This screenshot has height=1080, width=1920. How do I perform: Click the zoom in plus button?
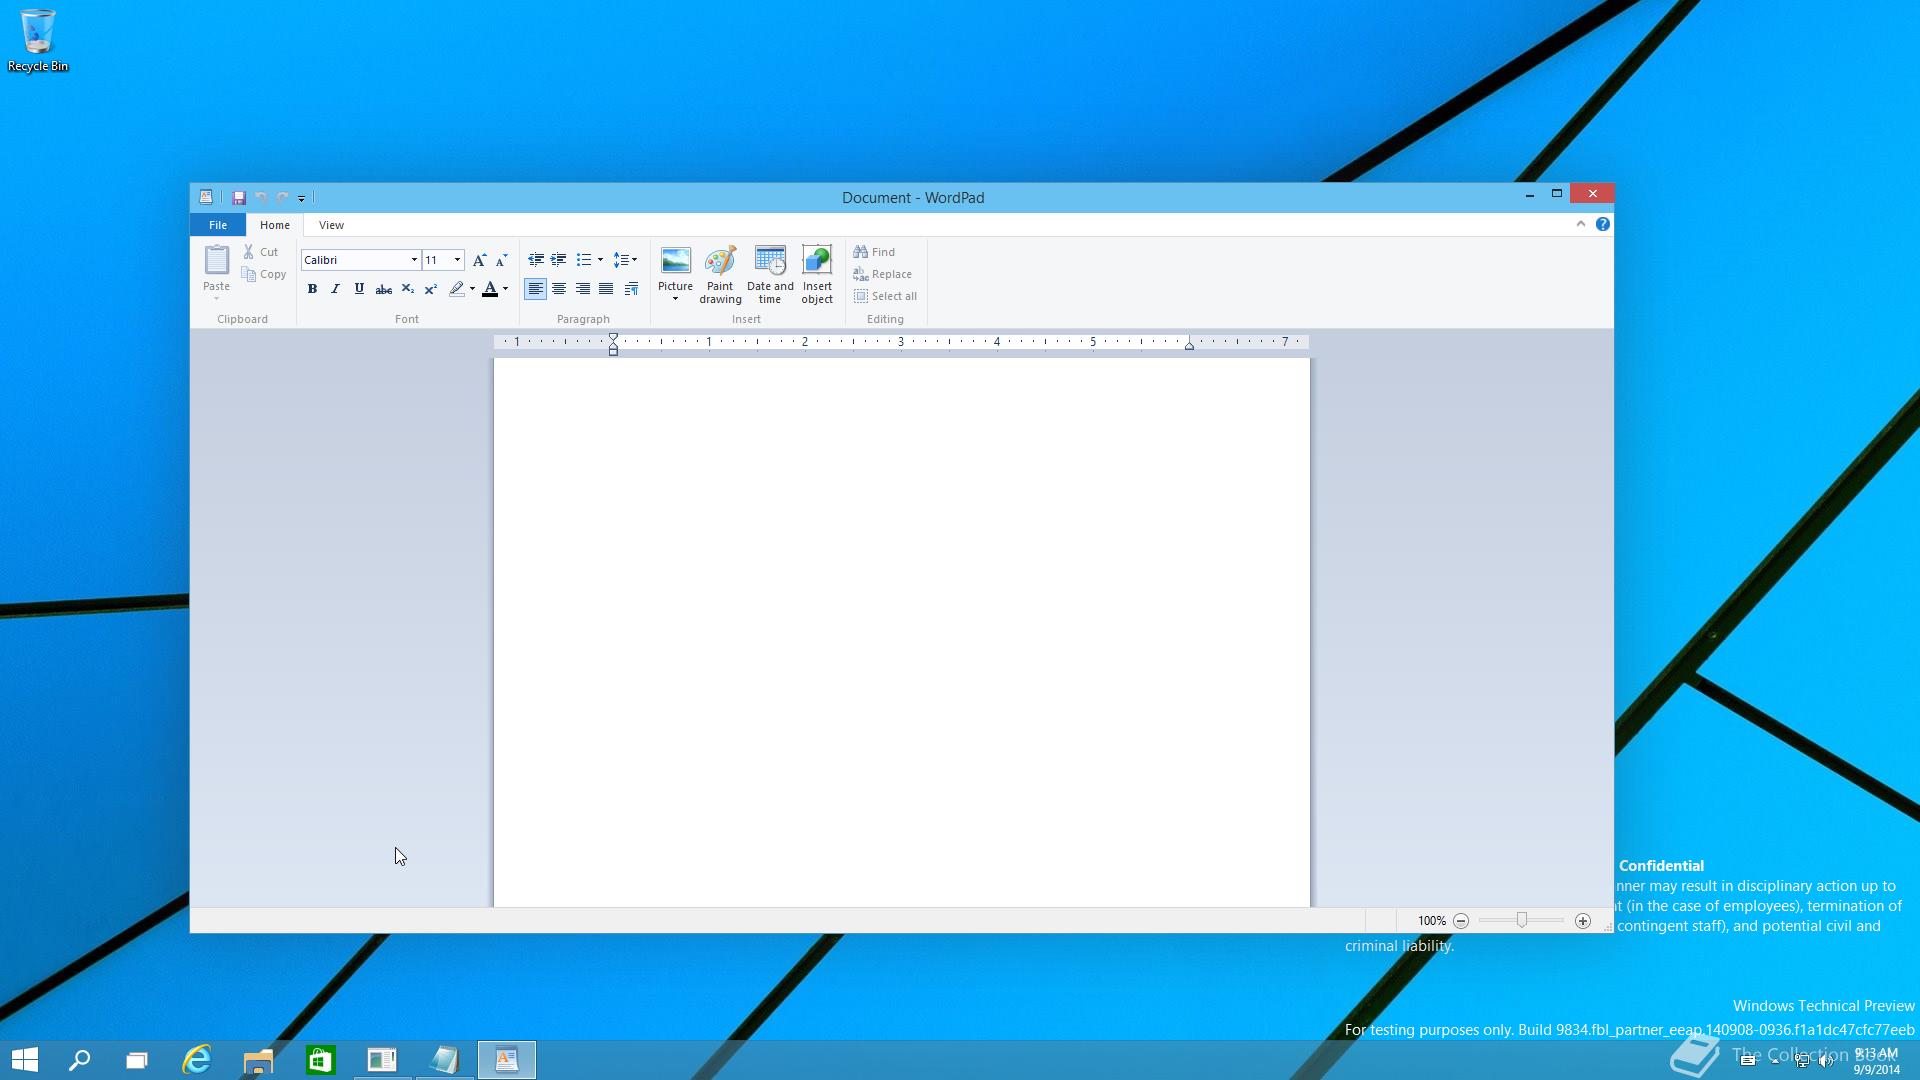click(x=1583, y=921)
